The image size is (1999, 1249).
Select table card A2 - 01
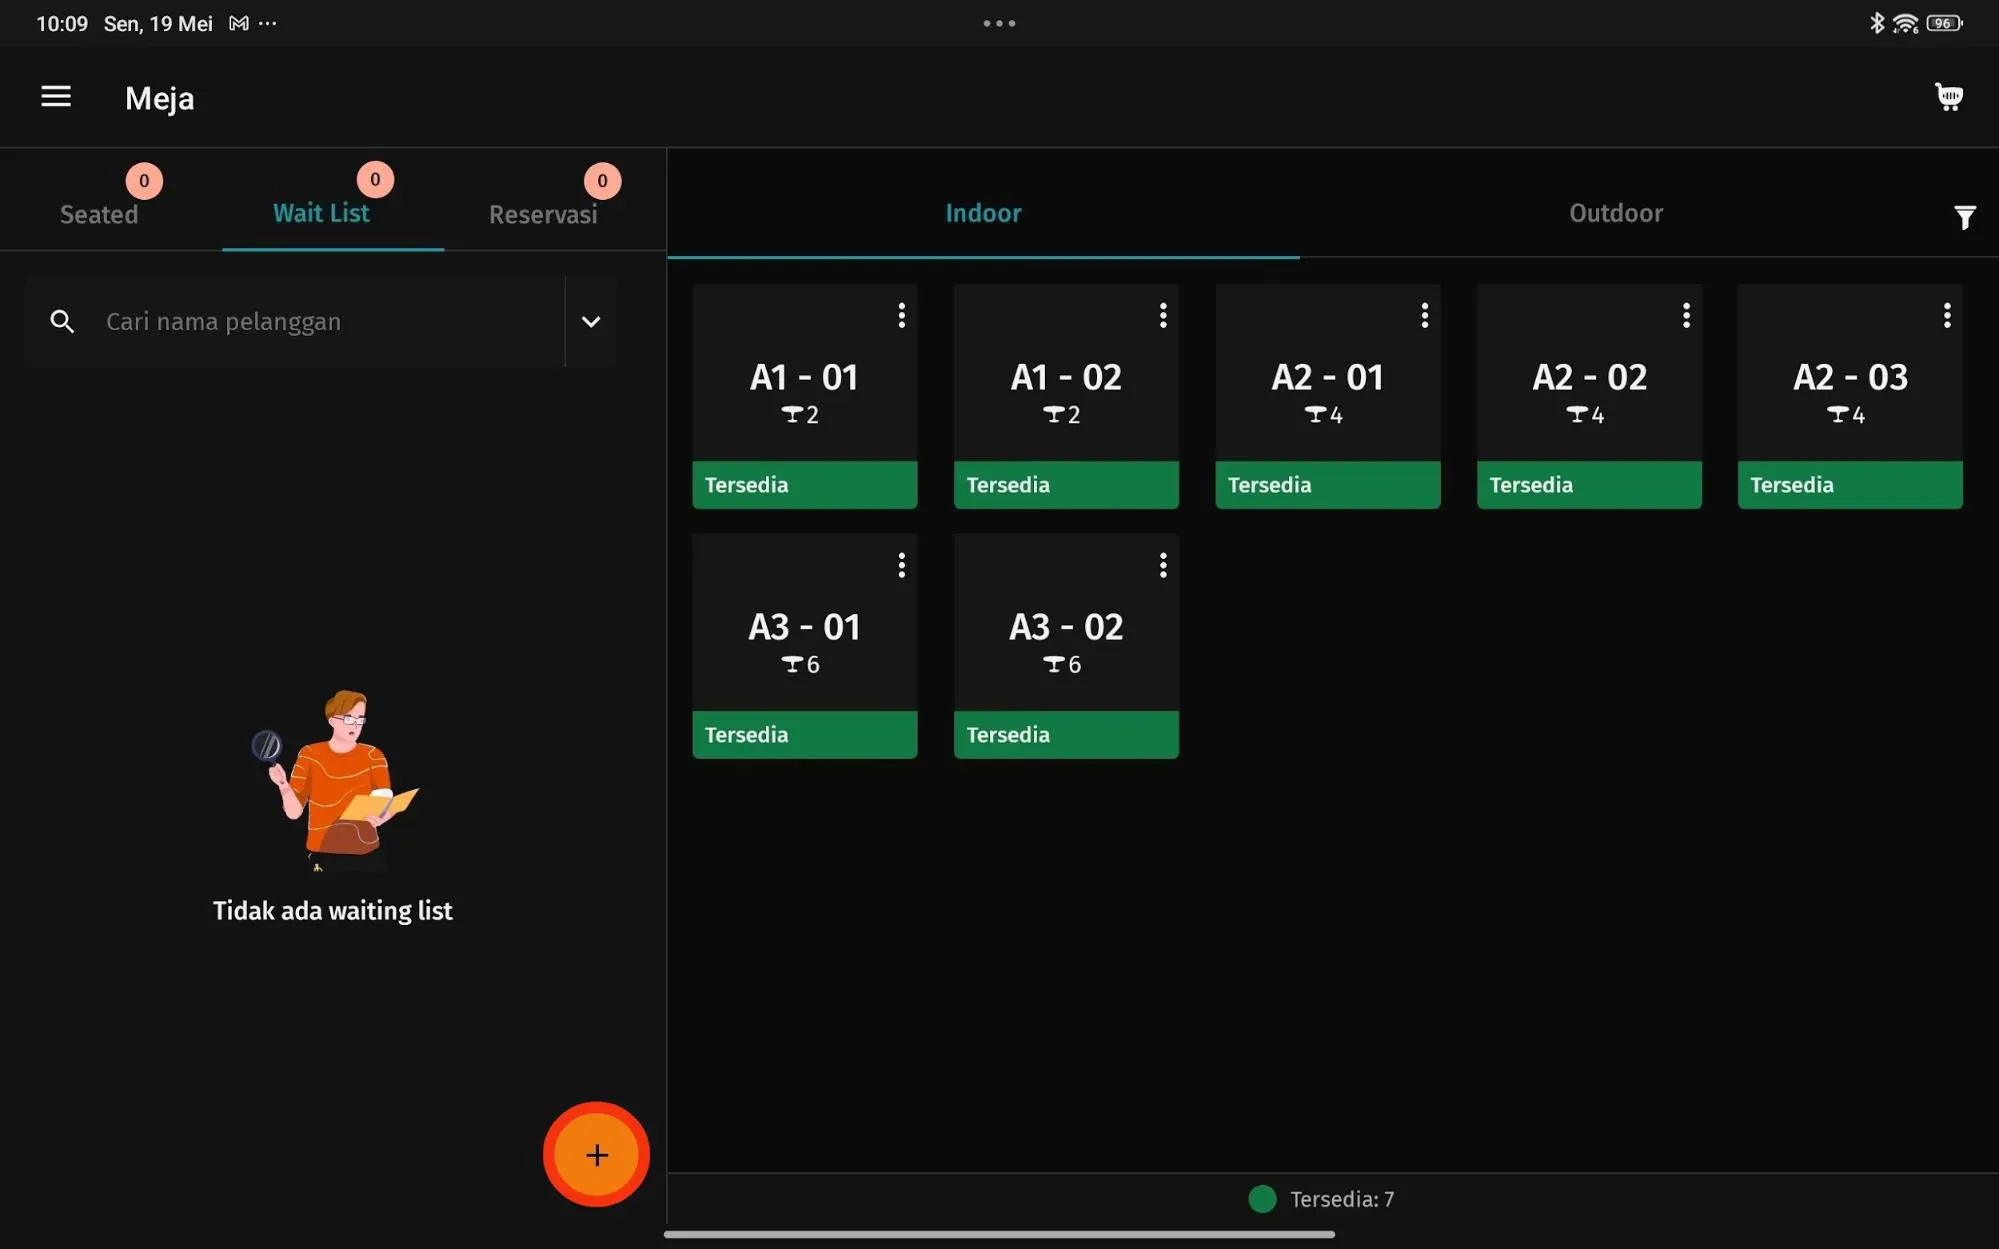(x=1327, y=396)
